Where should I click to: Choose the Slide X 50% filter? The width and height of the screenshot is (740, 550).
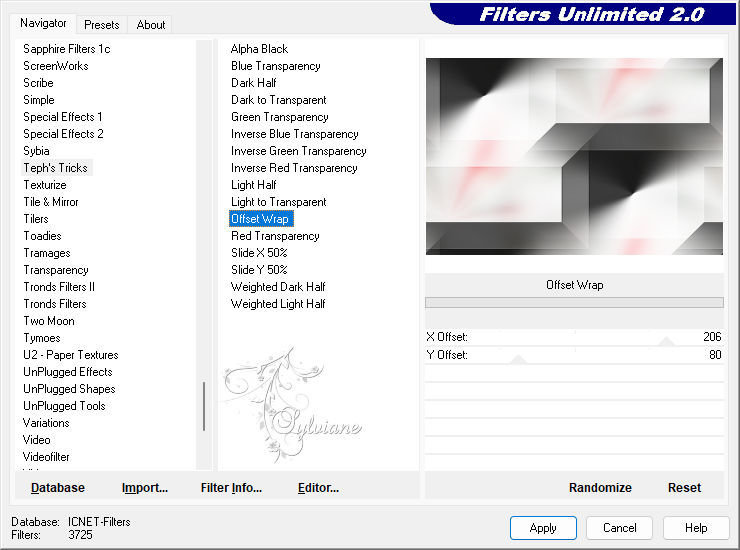pyautogui.click(x=259, y=253)
